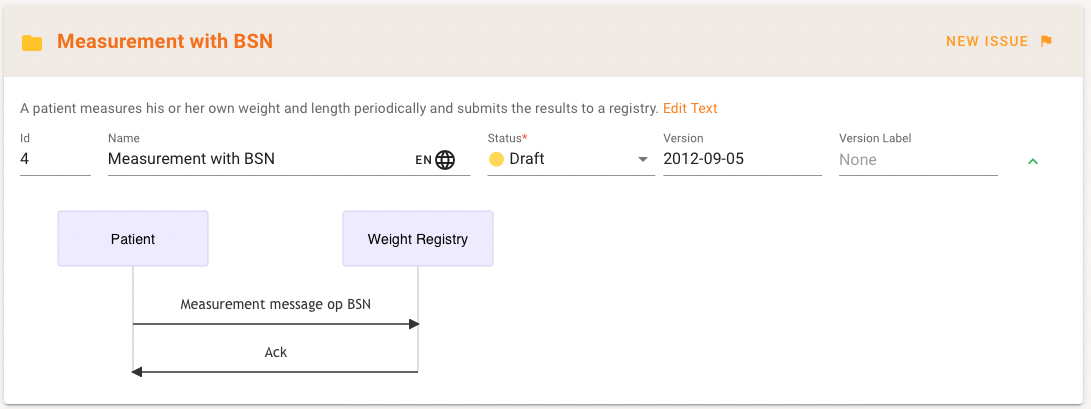Image resolution: width=1091 pixels, height=409 pixels.
Task: Click the Version date field
Action: 741,159
